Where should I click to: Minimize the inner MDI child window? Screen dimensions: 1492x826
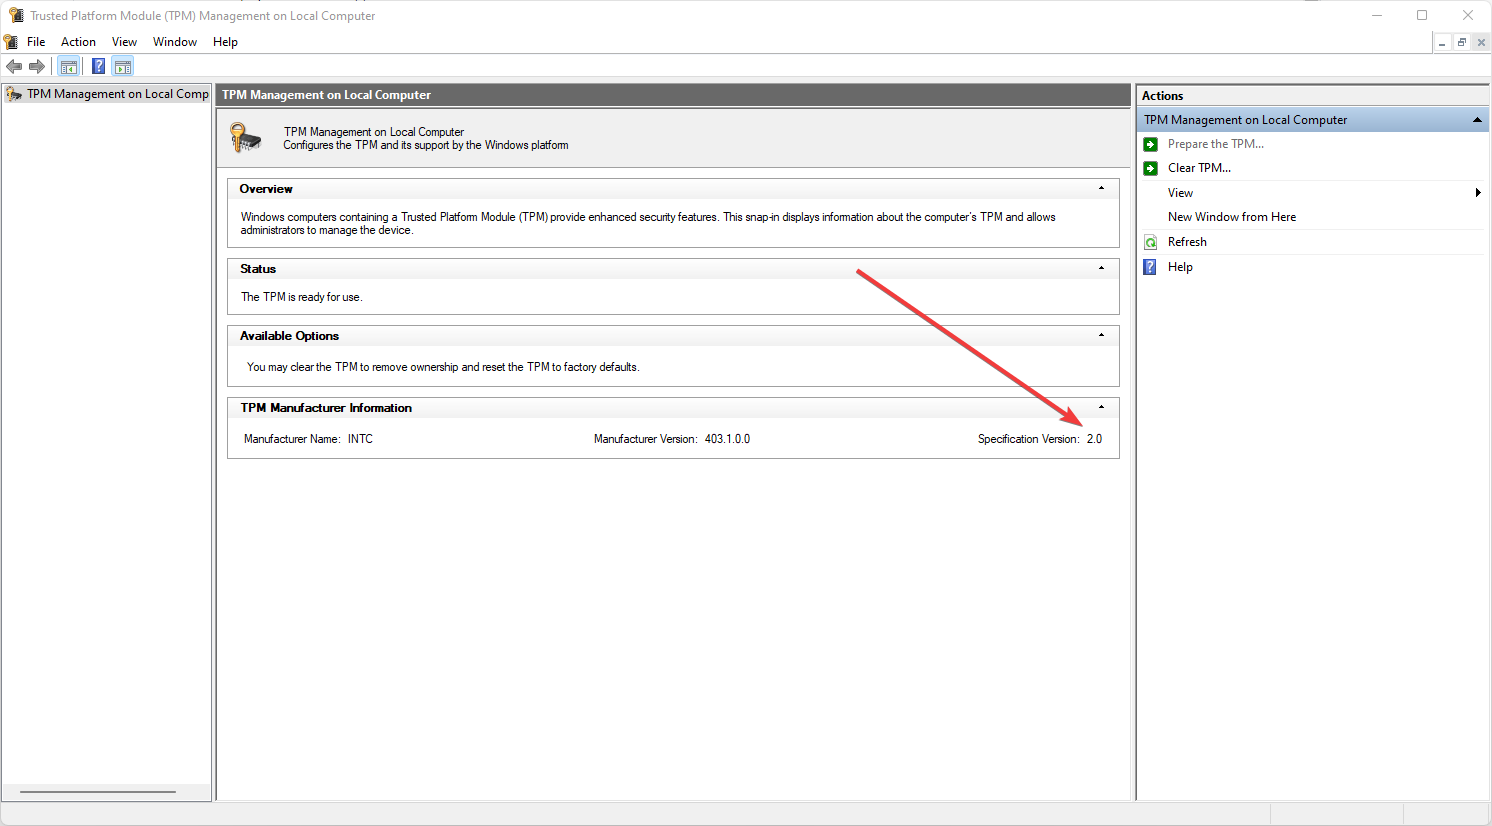click(1442, 42)
